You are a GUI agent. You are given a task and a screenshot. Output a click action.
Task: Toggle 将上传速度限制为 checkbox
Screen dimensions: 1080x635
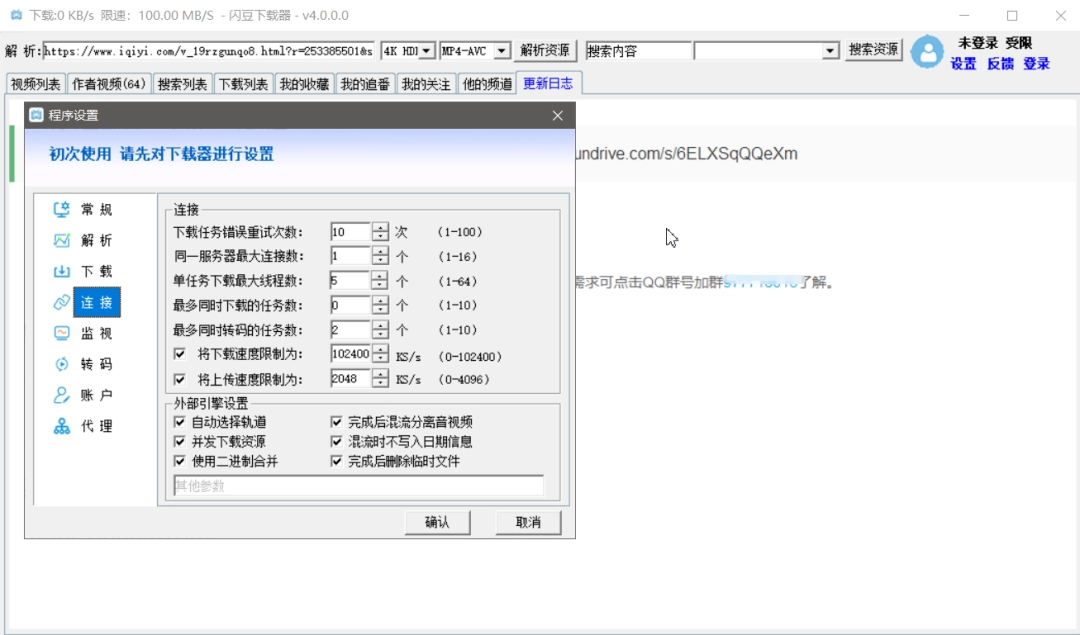click(x=180, y=379)
